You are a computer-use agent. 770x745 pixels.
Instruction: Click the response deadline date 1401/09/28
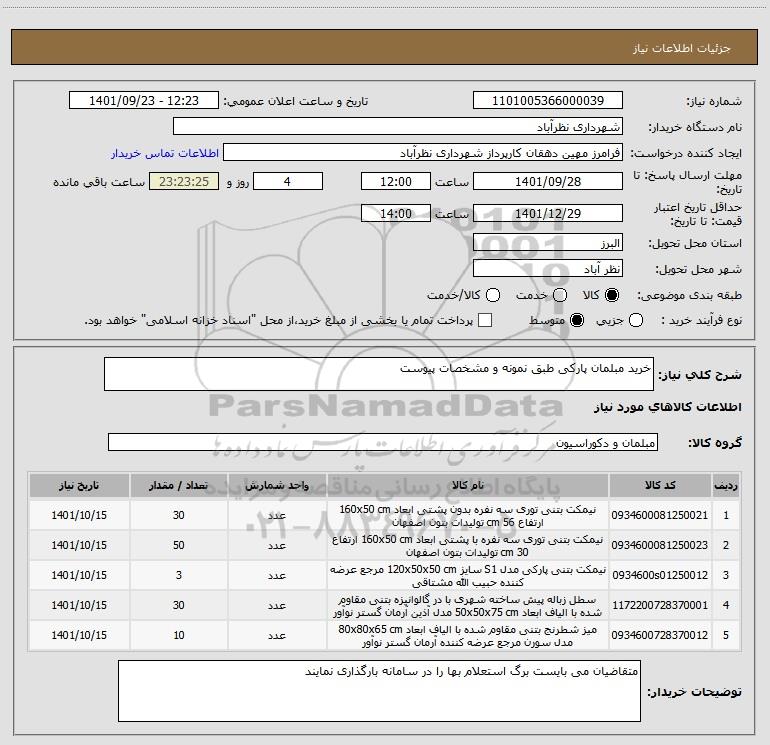[548, 181]
